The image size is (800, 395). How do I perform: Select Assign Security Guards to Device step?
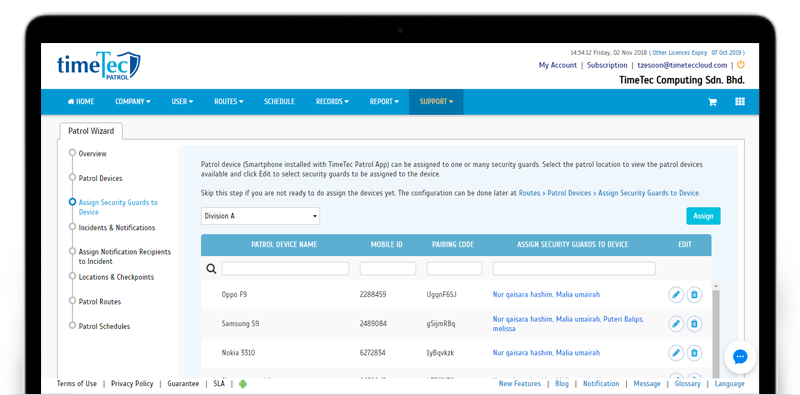point(118,207)
